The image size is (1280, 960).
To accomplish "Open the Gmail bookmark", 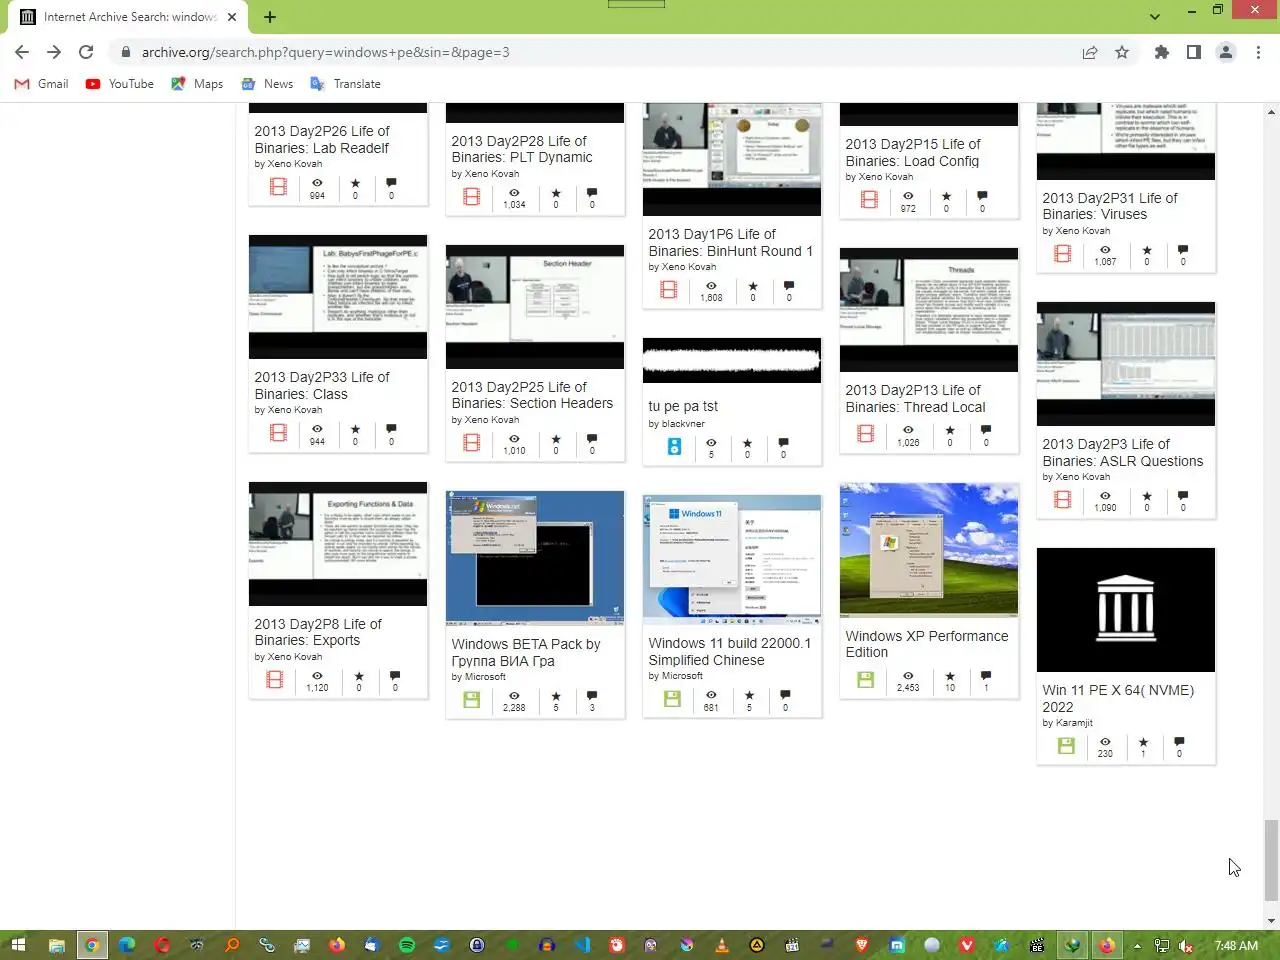I will 42,84.
